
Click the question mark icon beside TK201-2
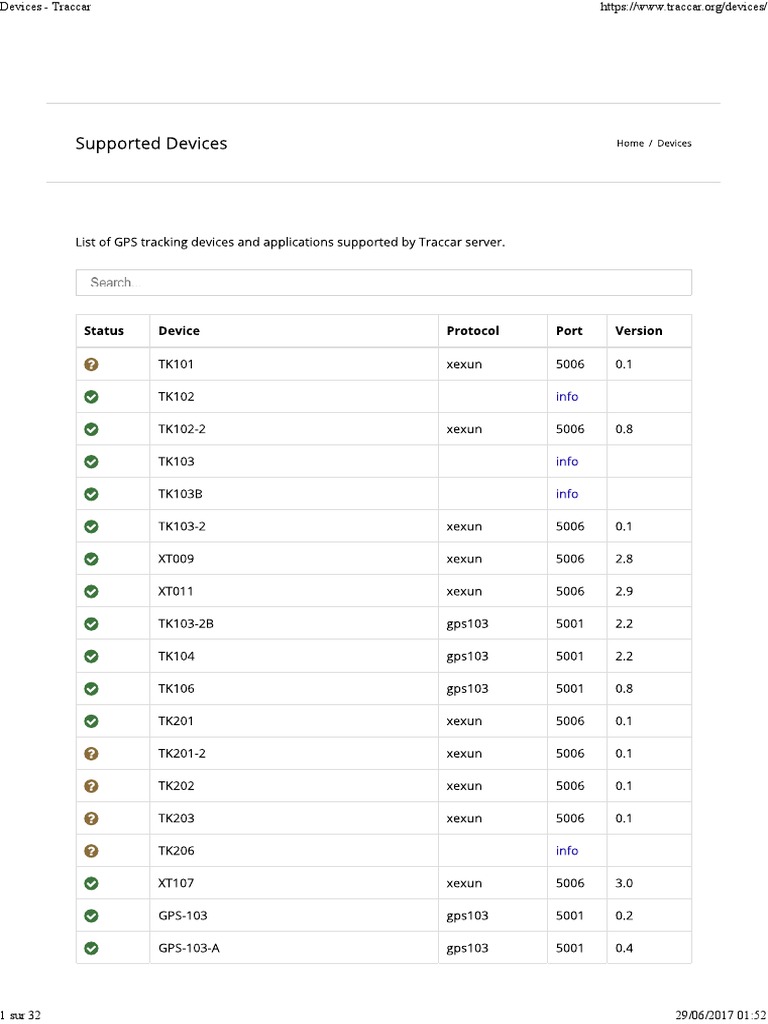pos(92,753)
